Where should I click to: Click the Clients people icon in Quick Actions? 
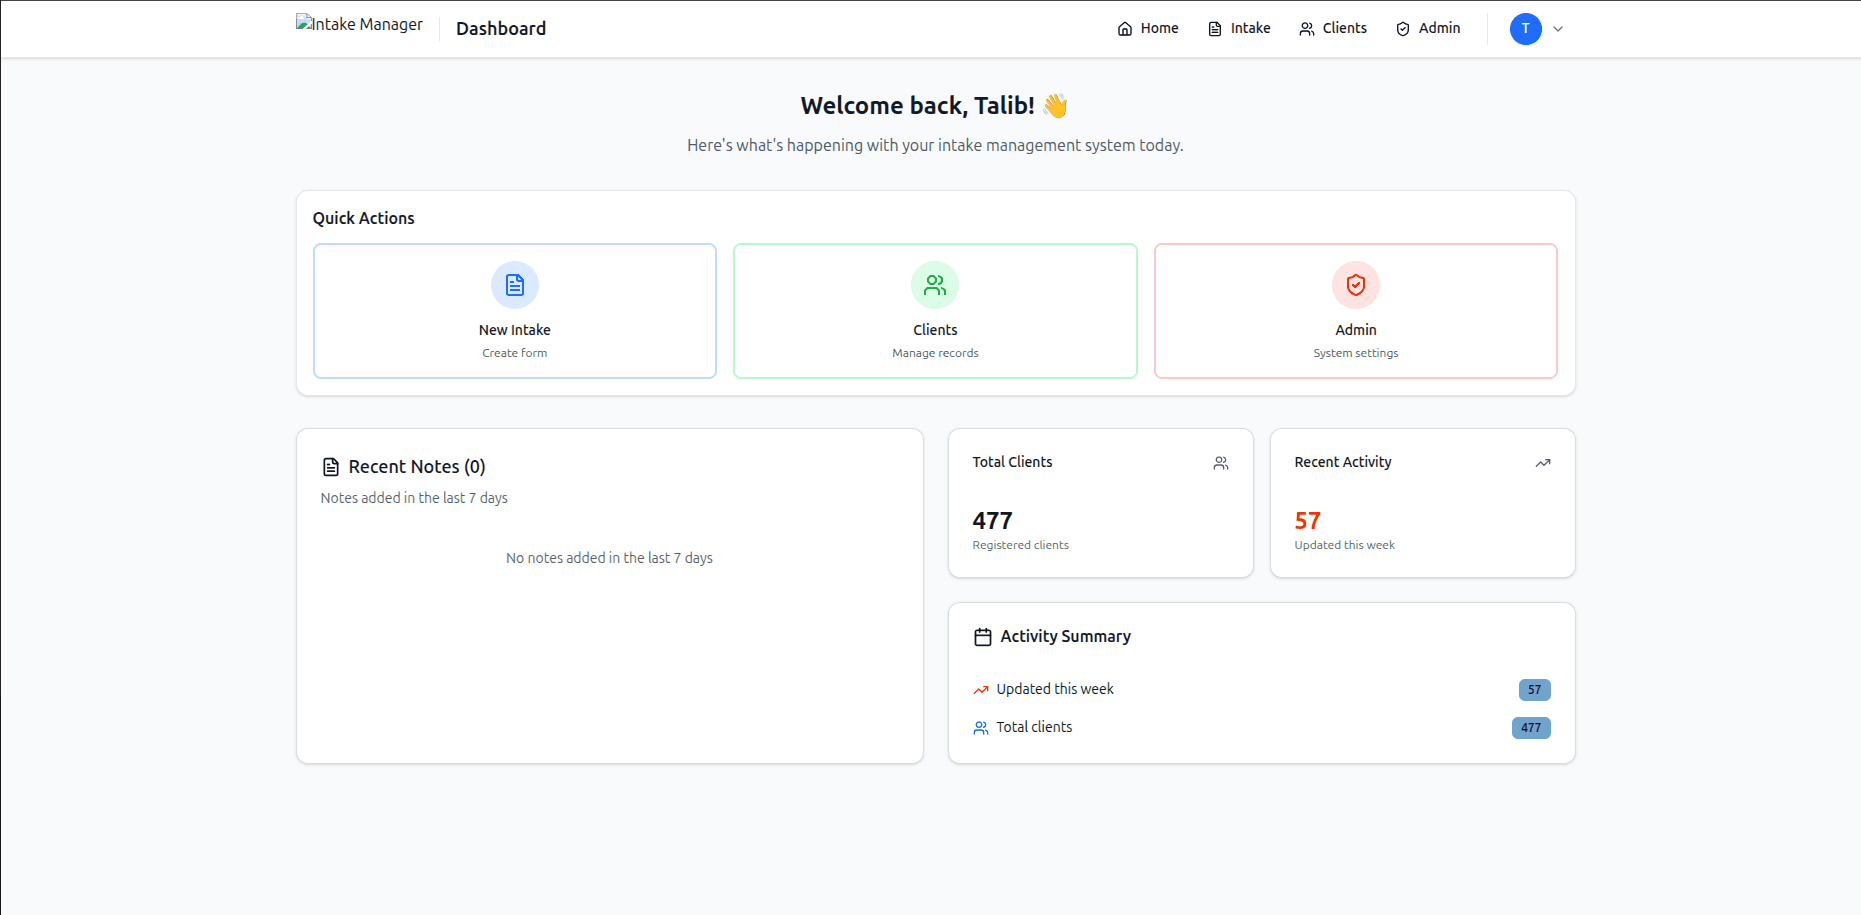935,285
